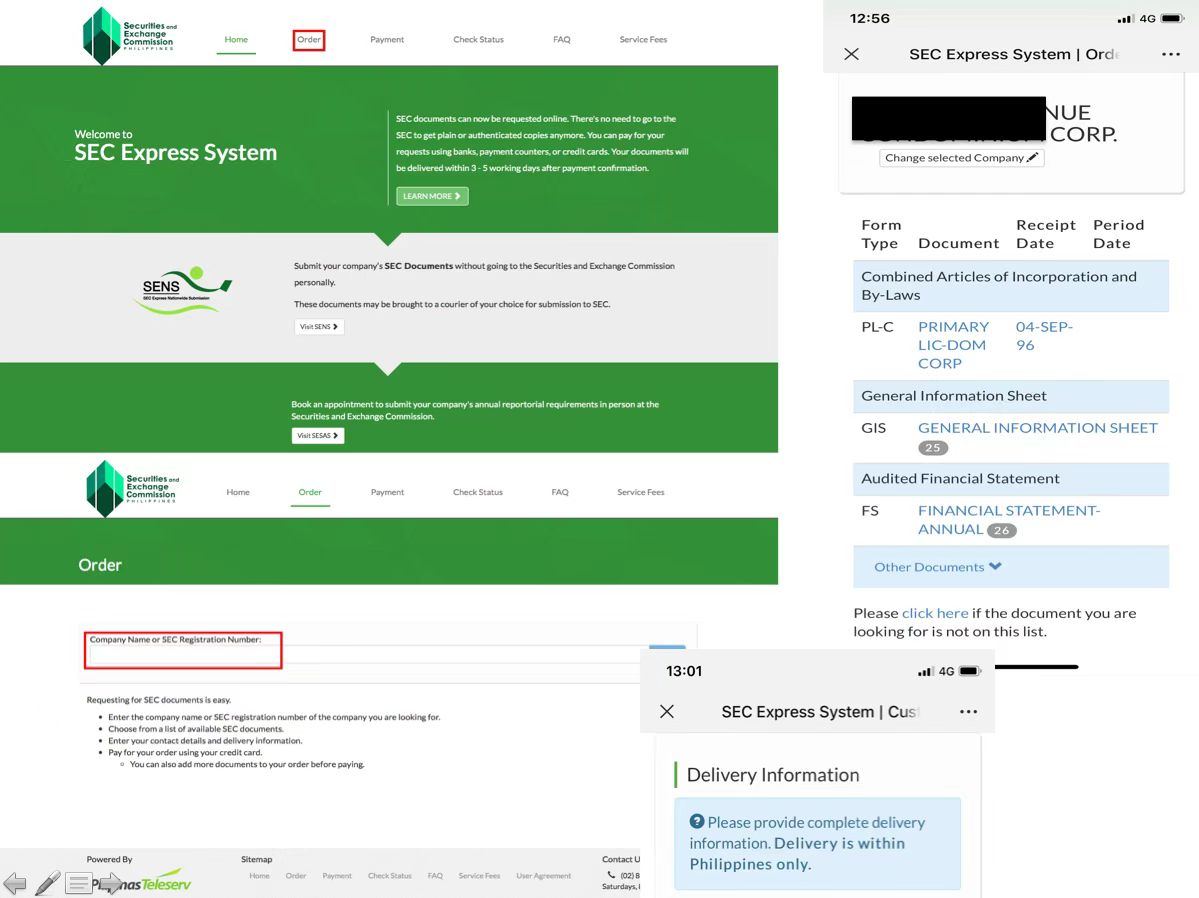The image size is (1199, 898).
Task: Open the Home tab in the Welcome page navigation
Action: coord(236,40)
